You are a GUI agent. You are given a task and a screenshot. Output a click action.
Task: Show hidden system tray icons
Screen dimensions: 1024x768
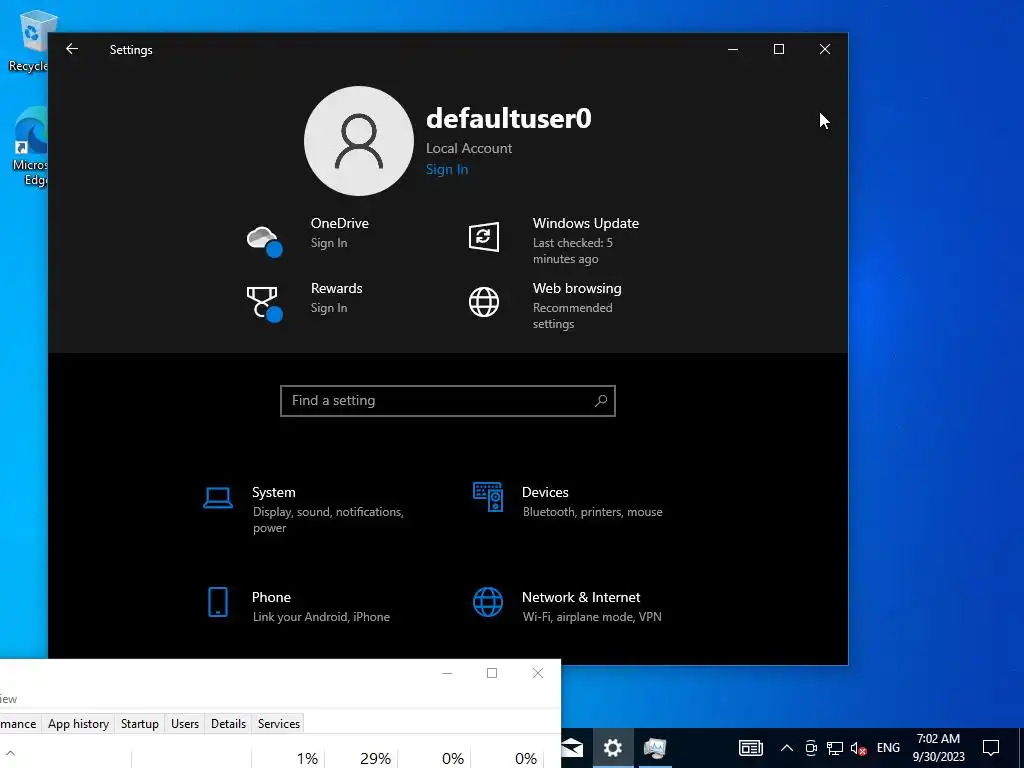787,748
